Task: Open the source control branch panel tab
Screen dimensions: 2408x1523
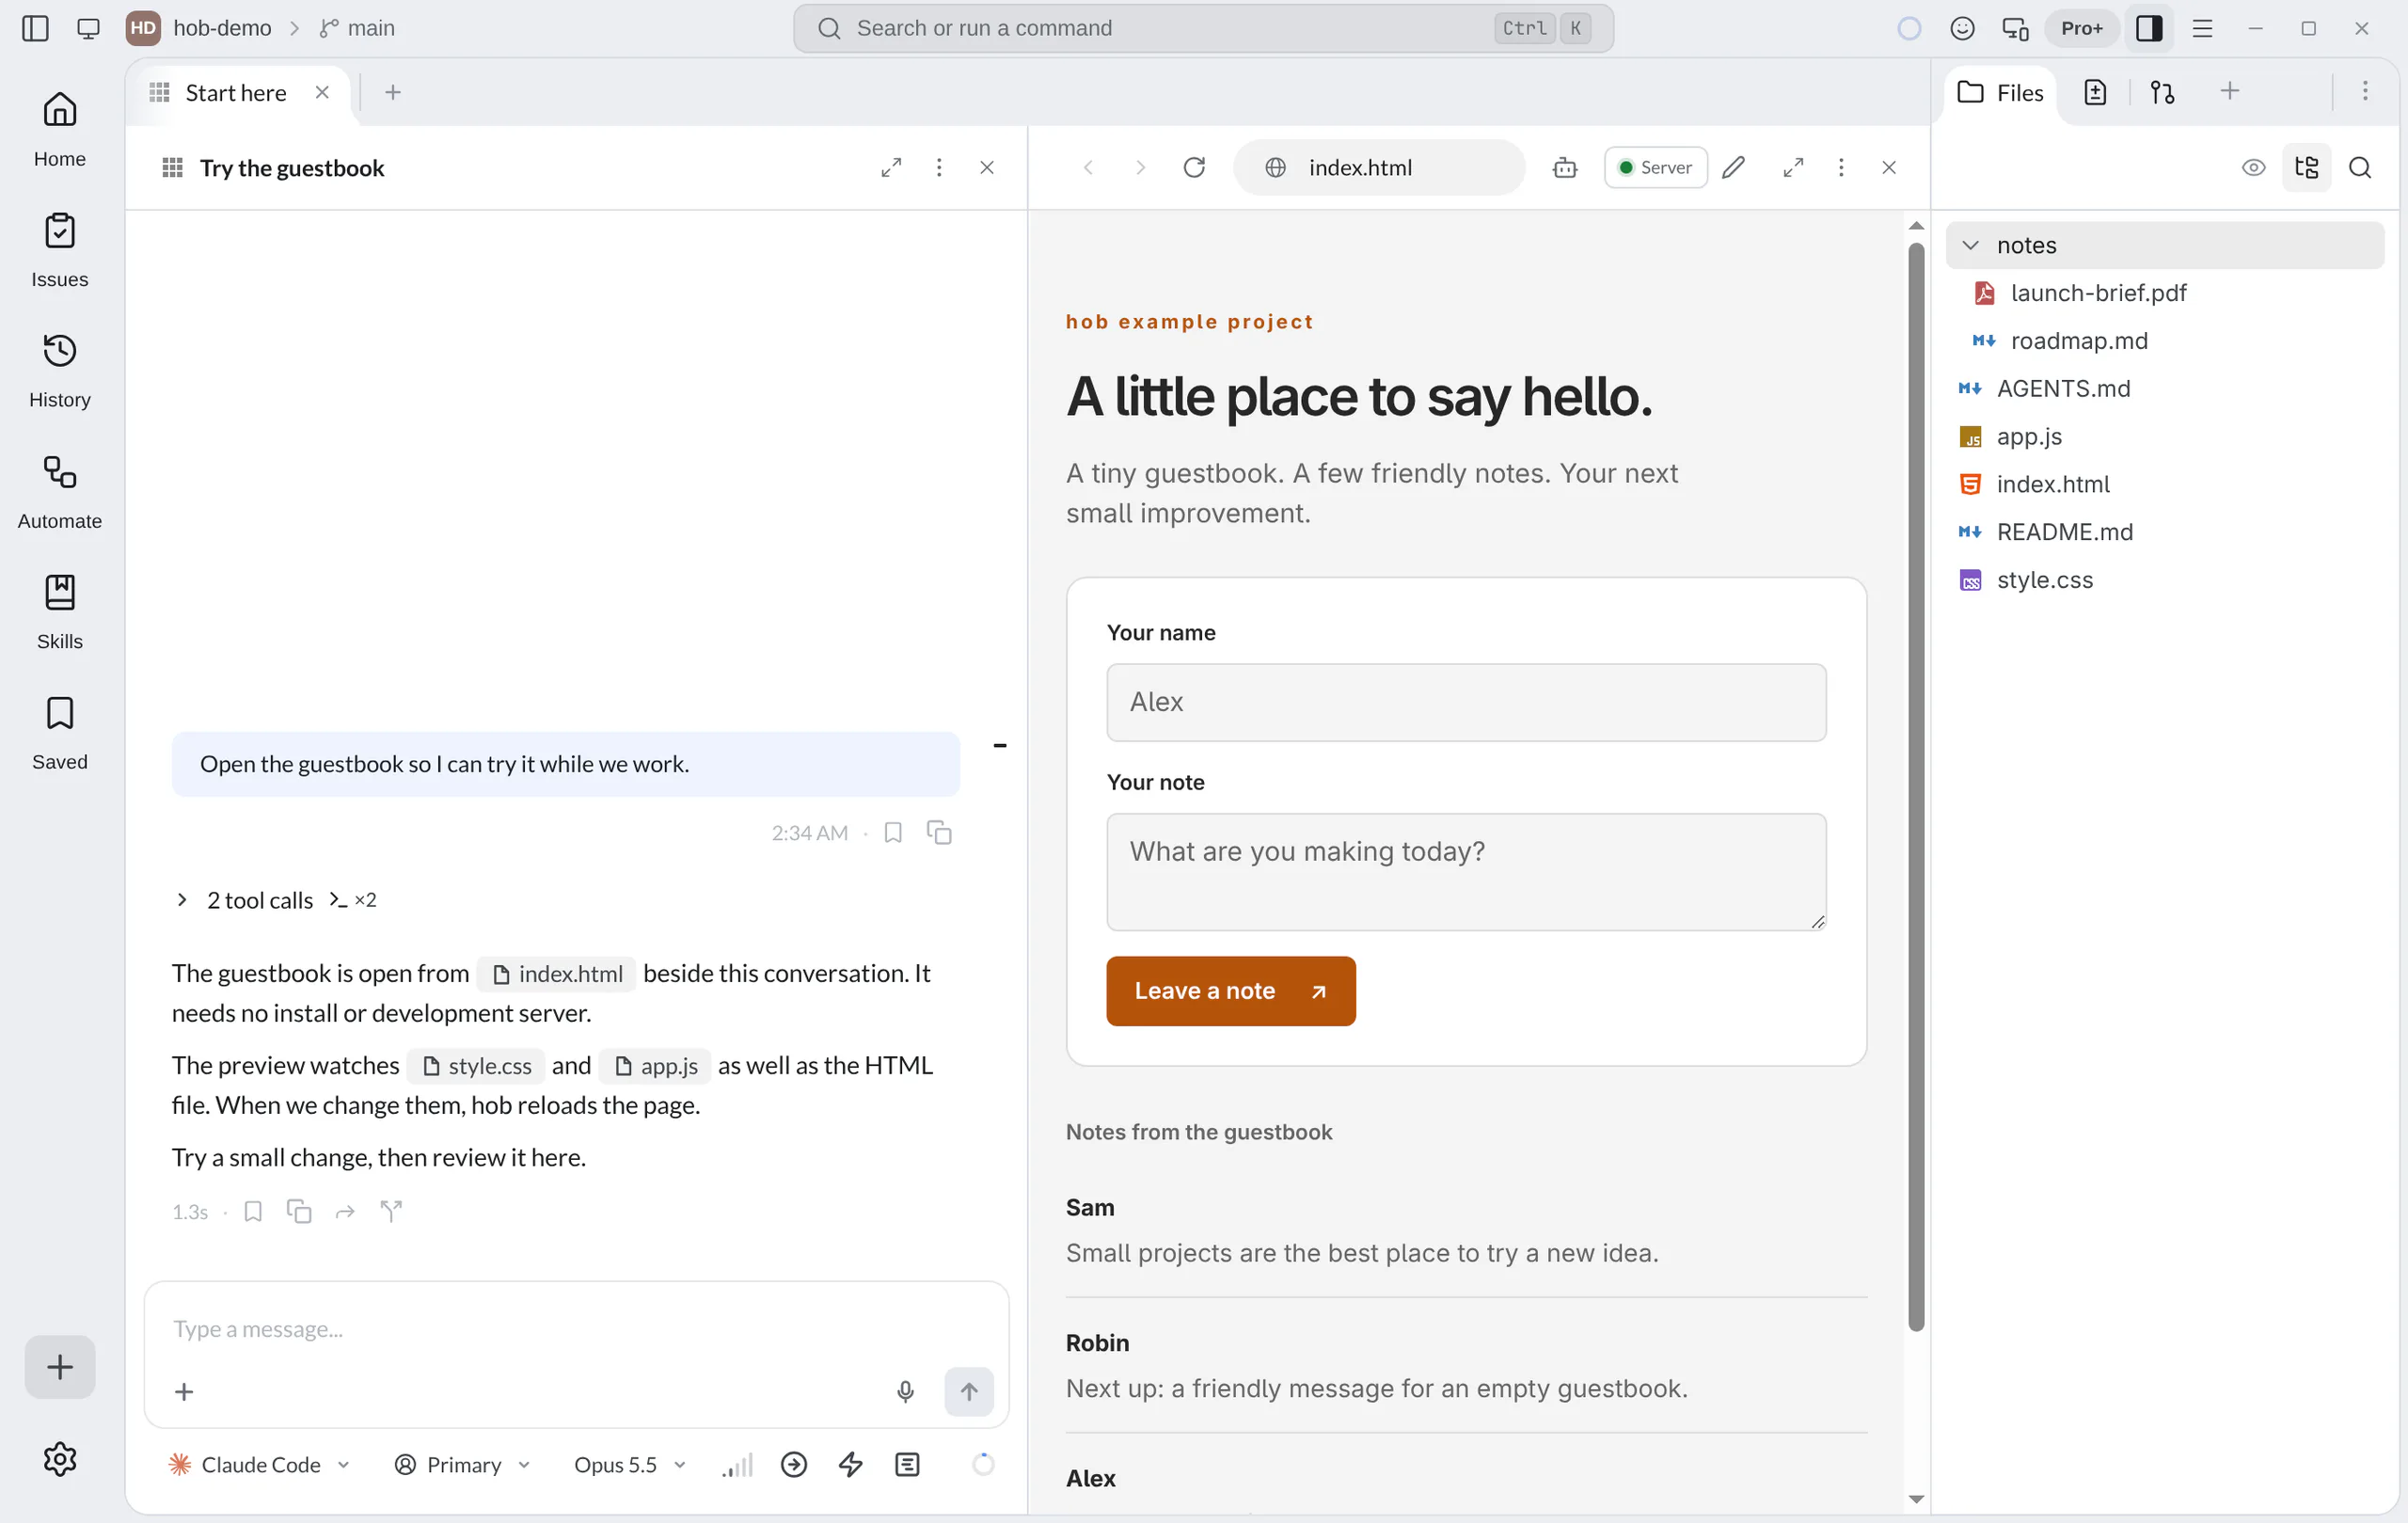Action: [2162, 92]
